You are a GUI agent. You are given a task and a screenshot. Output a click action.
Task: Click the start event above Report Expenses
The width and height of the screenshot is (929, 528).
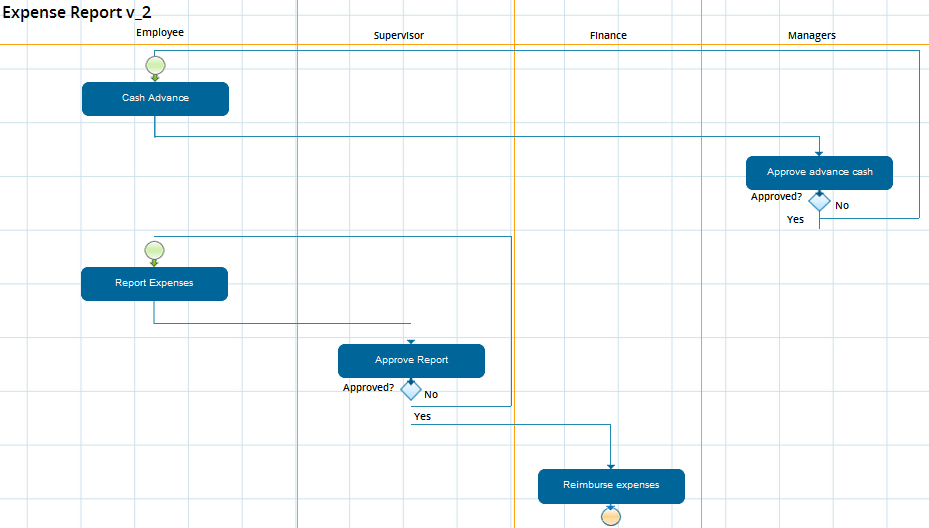pos(154,250)
